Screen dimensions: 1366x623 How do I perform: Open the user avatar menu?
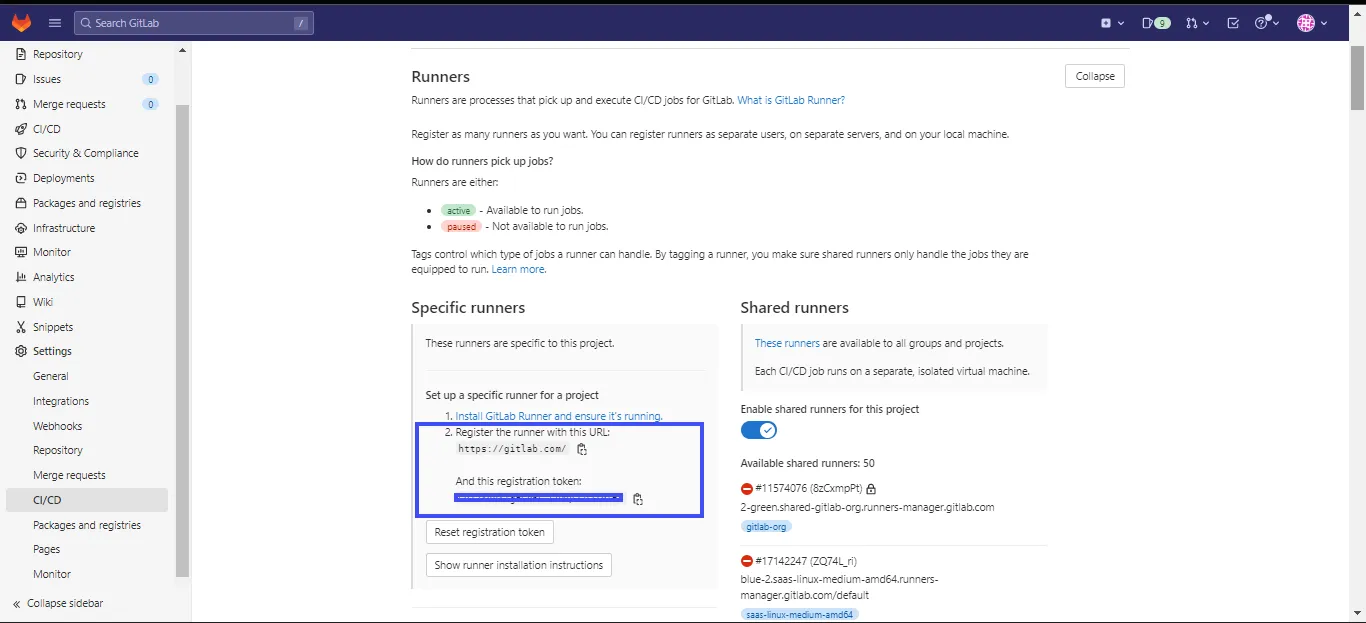pos(1312,23)
